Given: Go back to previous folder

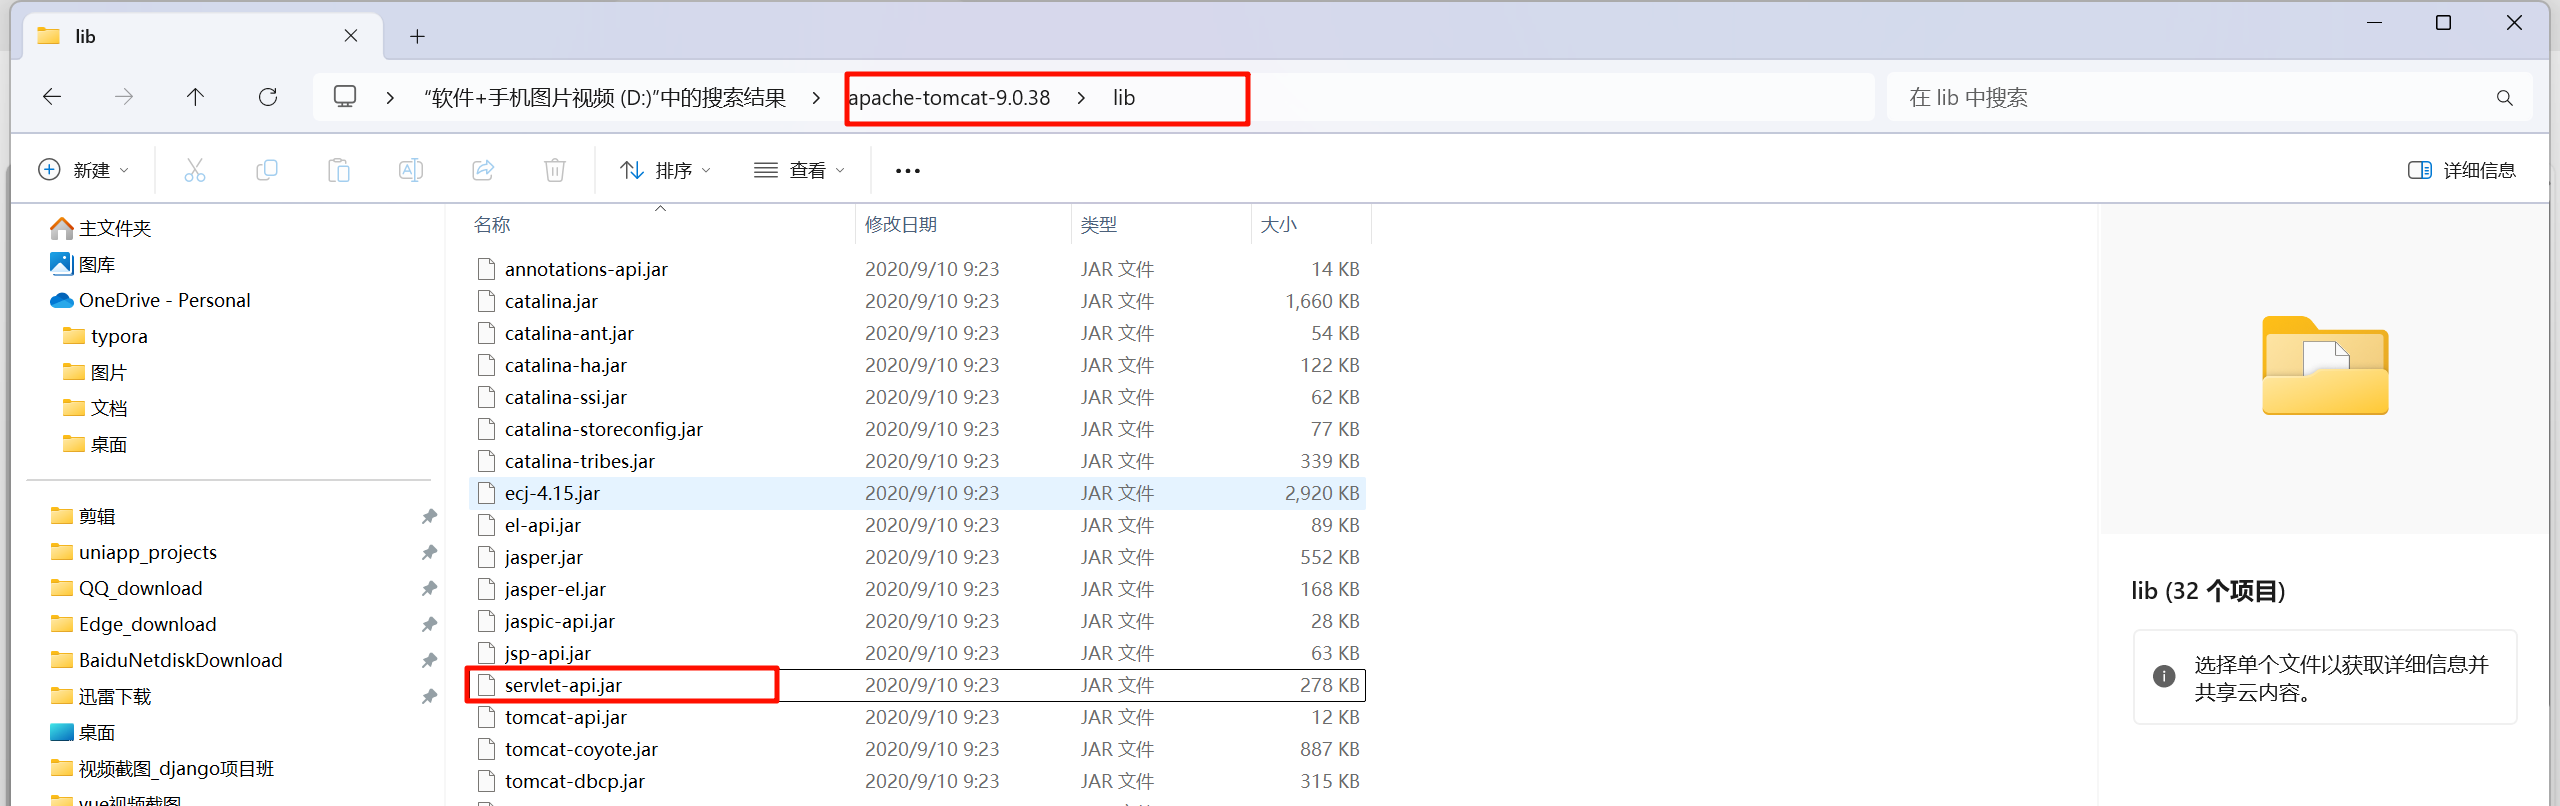Looking at the screenshot, I should 52,97.
